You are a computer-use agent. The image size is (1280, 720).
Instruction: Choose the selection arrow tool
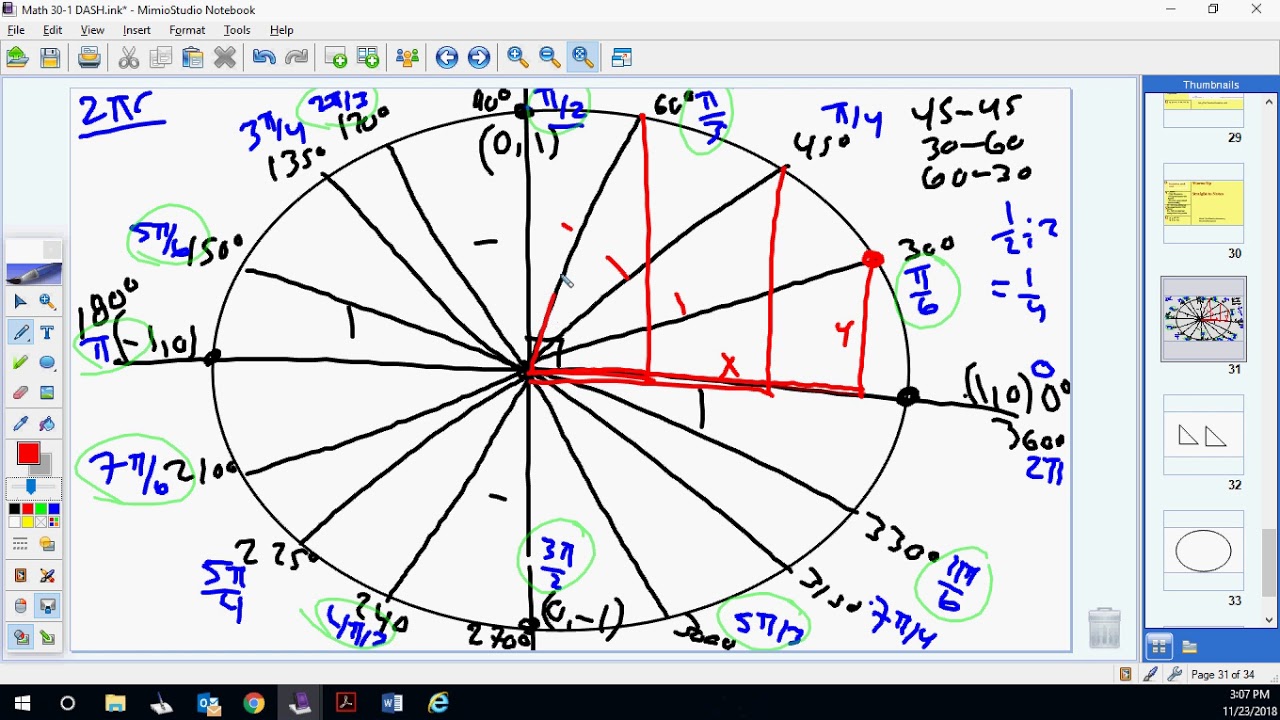click(x=21, y=302)
